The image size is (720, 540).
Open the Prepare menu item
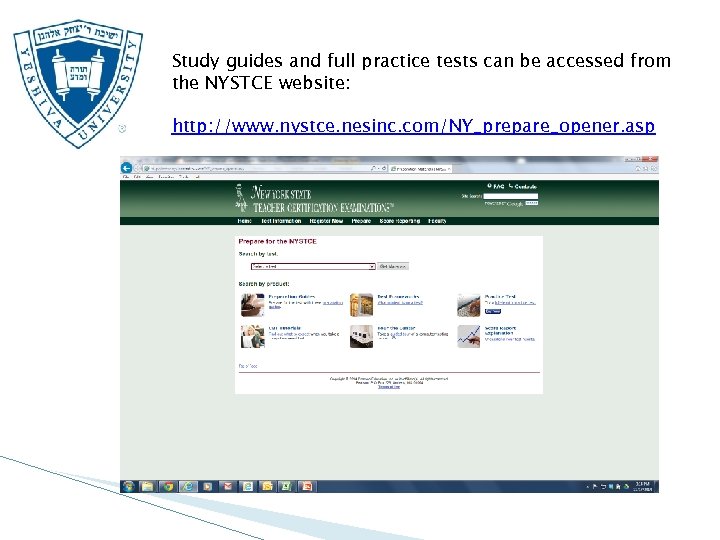361,221
